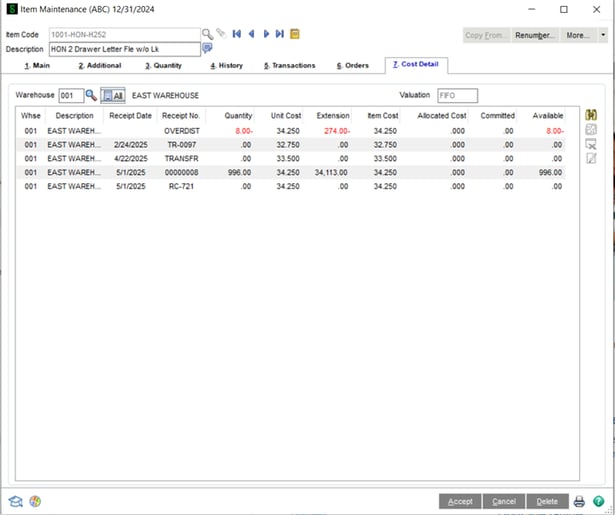Click the Warehouse lookup magnifier
615x515 pixels.
[x=90, y=96]
